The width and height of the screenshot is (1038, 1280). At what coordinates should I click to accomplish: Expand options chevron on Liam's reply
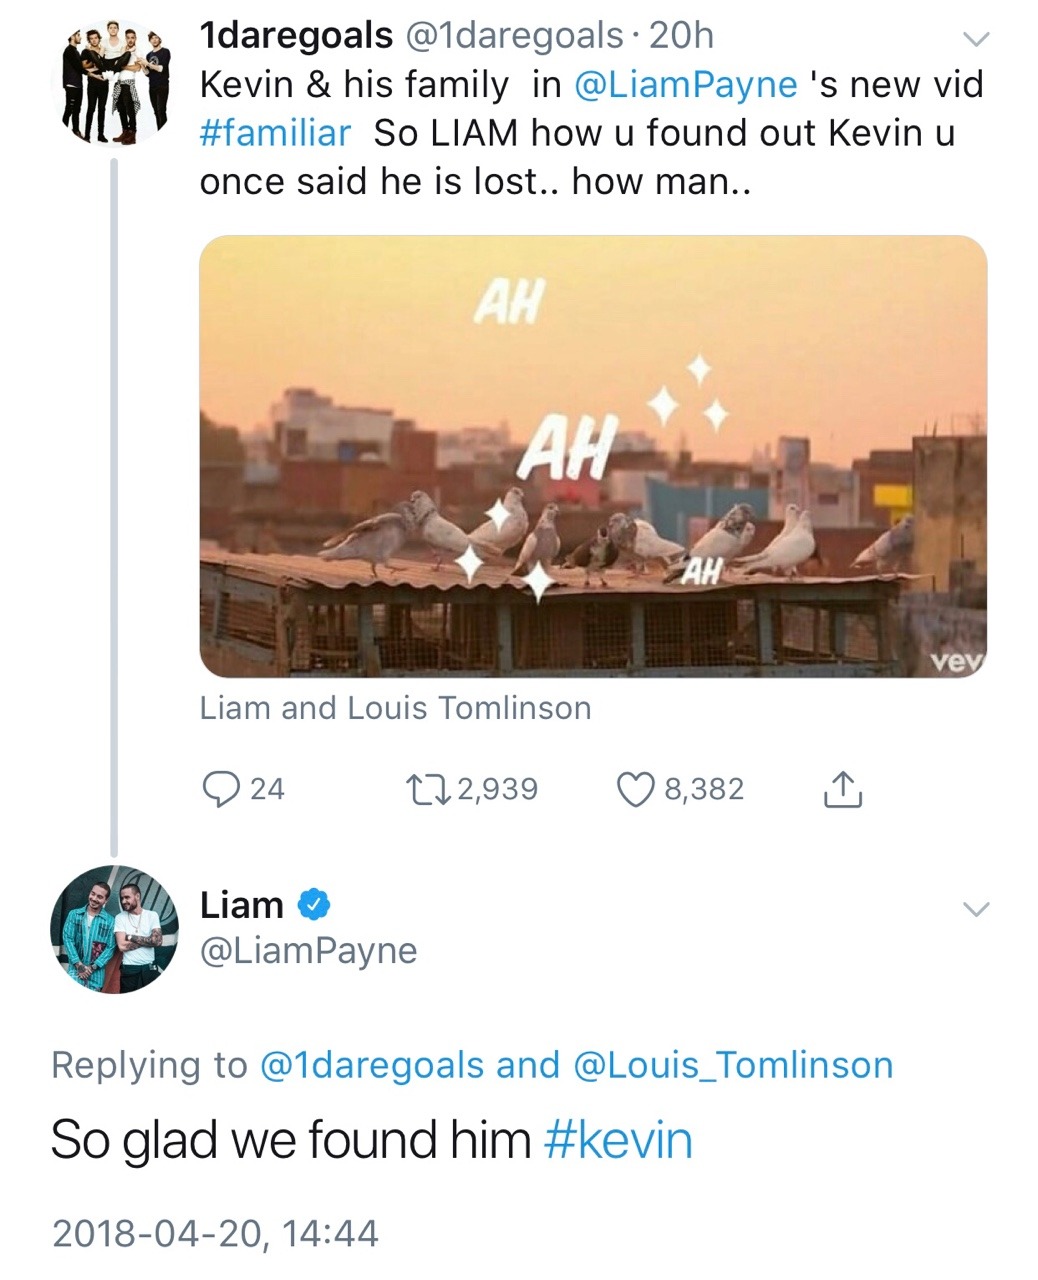[x=975, y=909]
